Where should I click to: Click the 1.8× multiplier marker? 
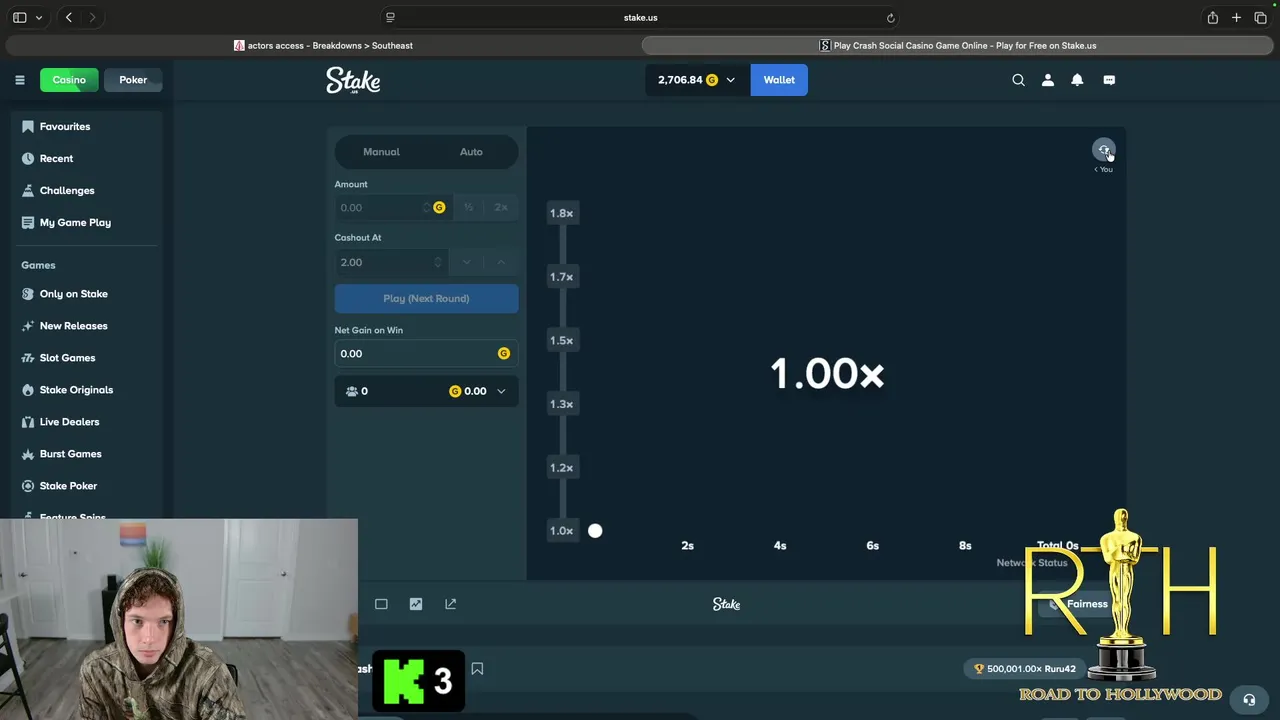click(561, 213)
